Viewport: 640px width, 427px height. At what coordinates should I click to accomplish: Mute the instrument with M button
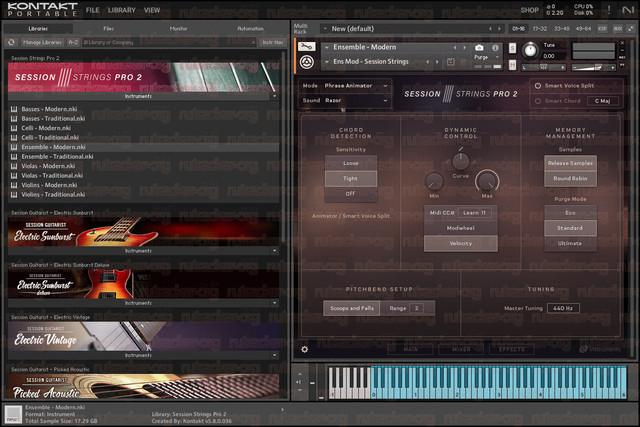512,64
